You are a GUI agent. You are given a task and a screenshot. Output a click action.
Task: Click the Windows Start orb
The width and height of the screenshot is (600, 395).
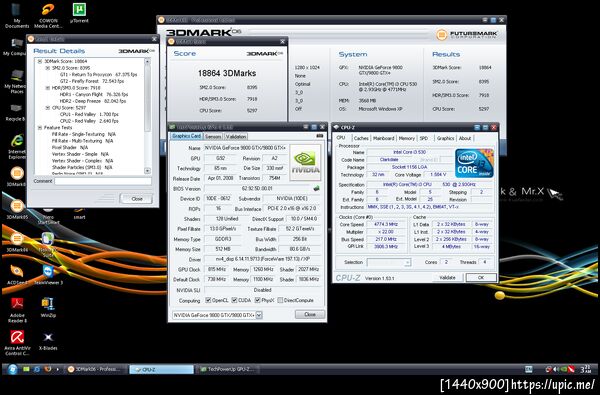tap(13, 369)
